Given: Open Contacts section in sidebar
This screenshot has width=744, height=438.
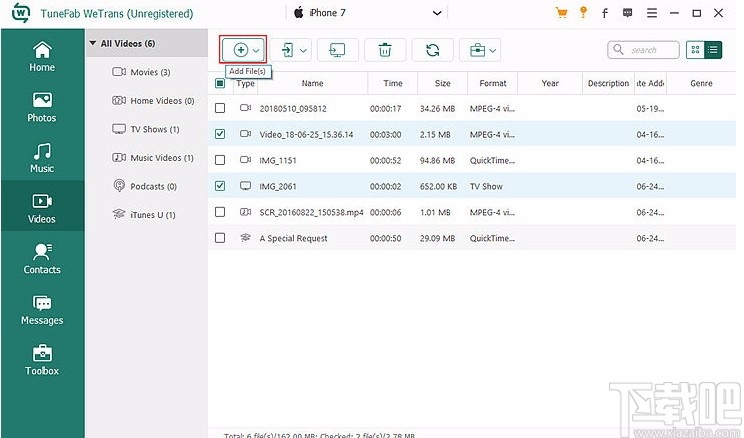Looking at the screenshot, I should pos(42,260).
